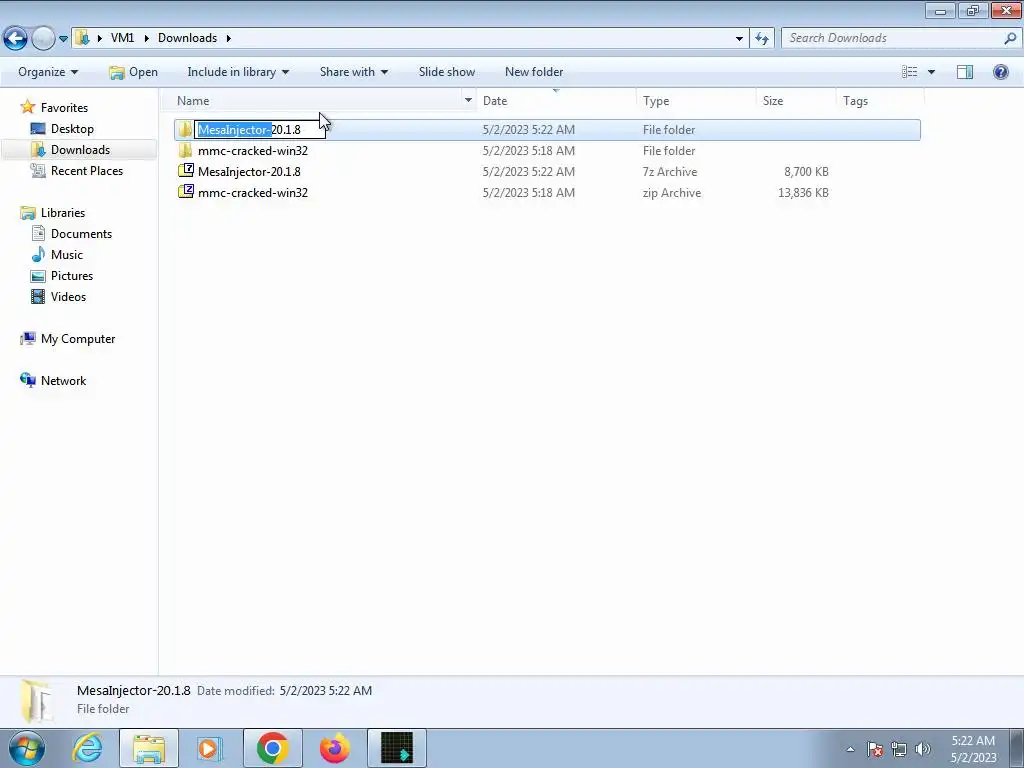Open the Documents library
Image resolution: width=1024 pixels, height=768 pixels.
81,234
